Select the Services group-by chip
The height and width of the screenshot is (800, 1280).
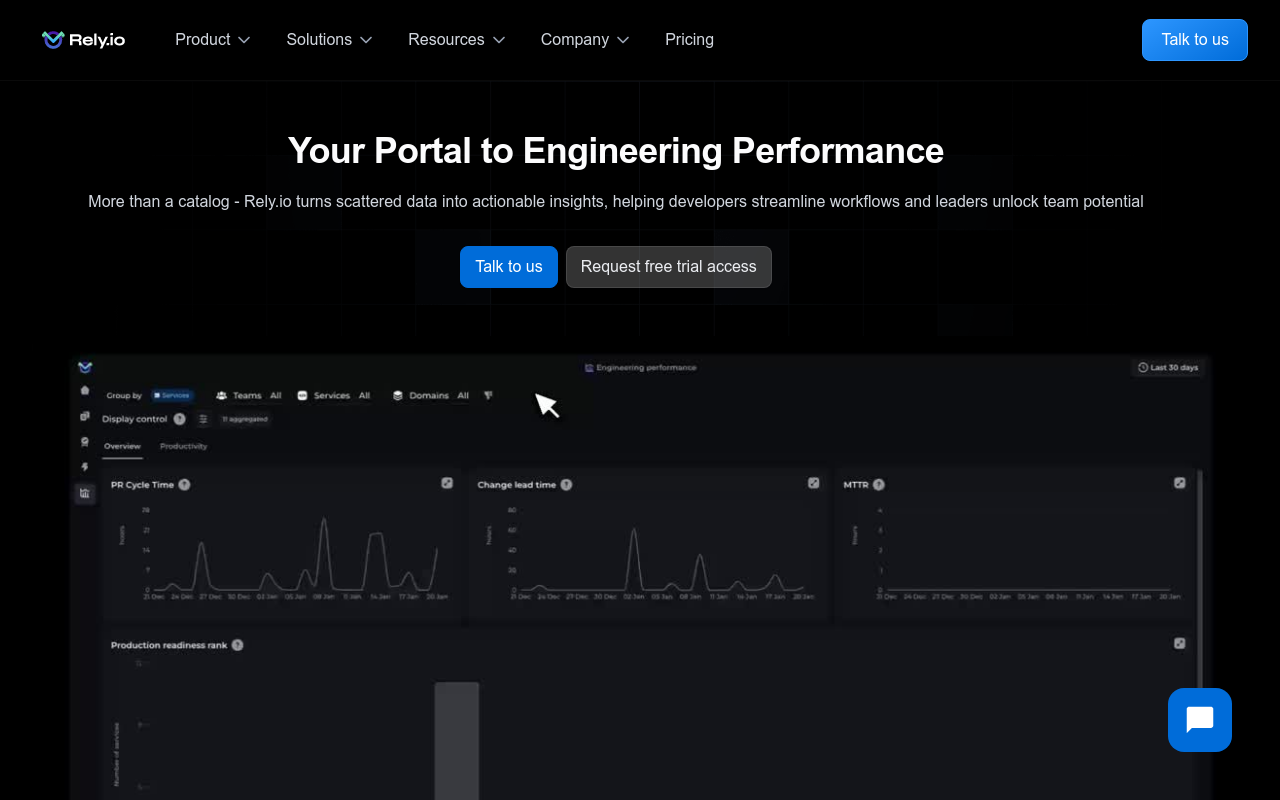172,396
